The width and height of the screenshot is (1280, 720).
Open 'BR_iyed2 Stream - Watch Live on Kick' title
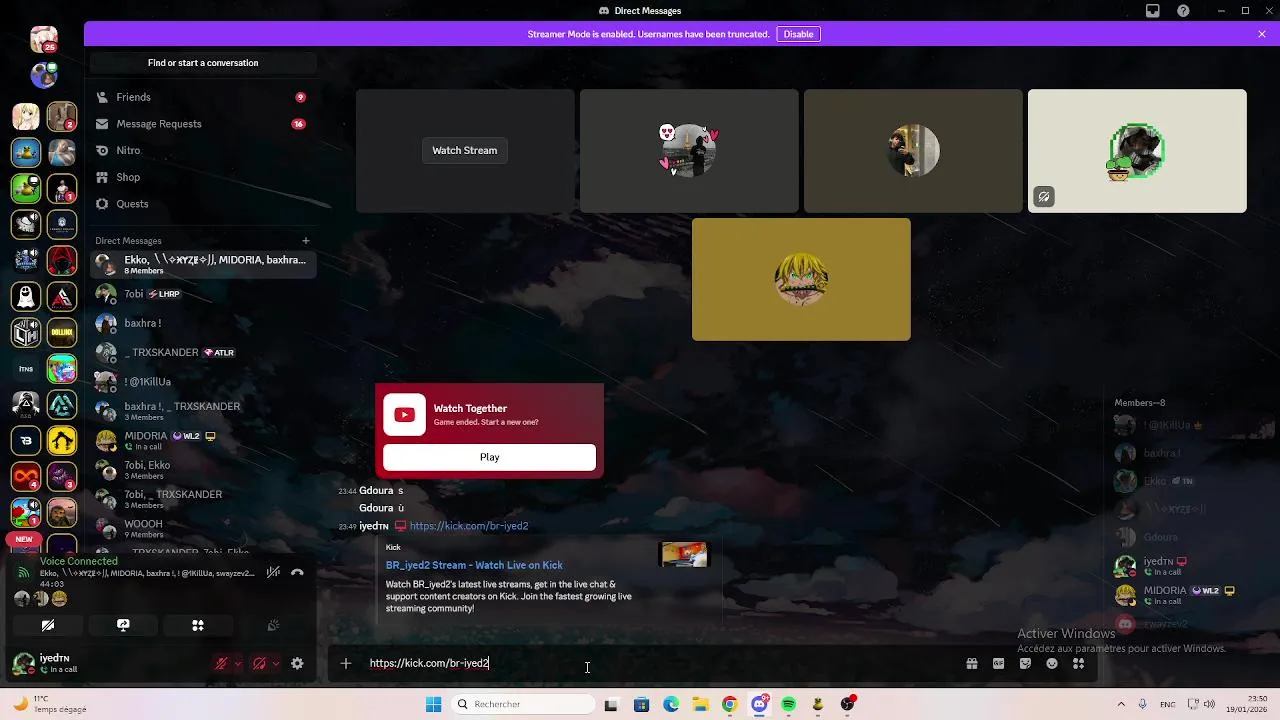click(x=474, y=565)
